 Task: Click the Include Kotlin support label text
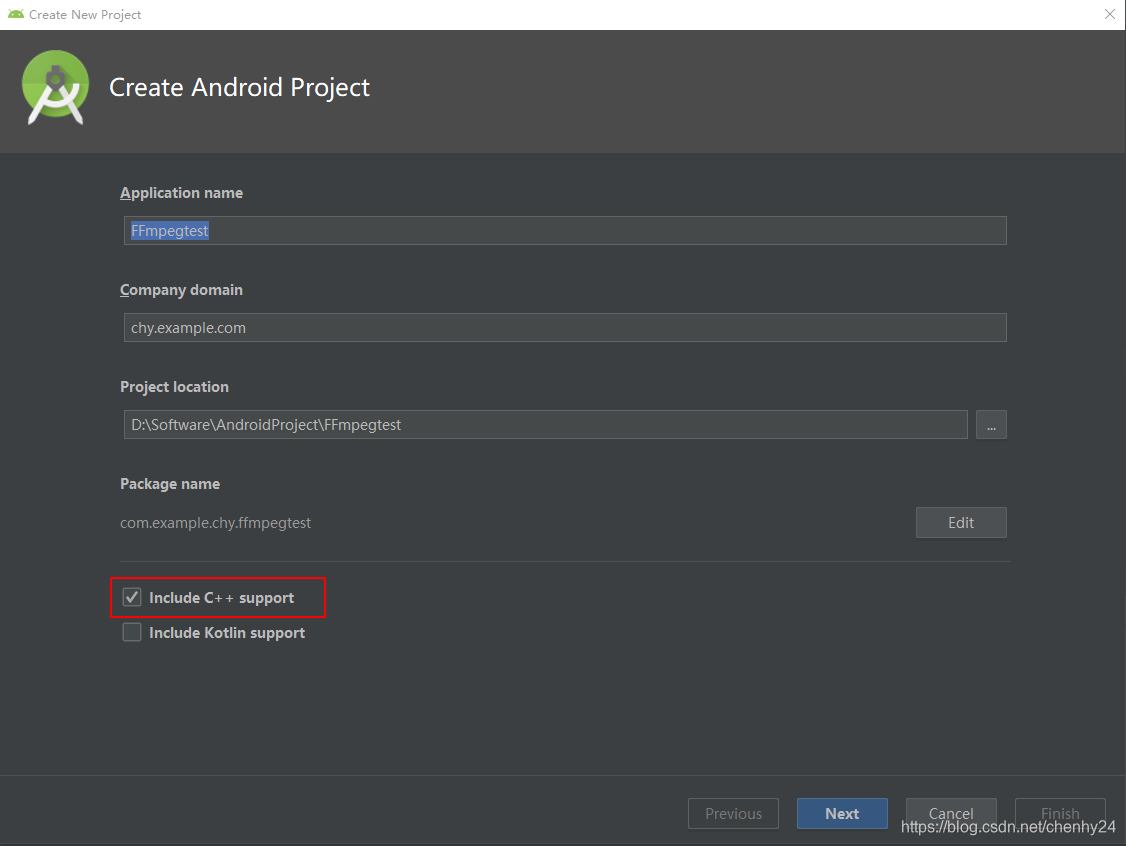point(227,633)
